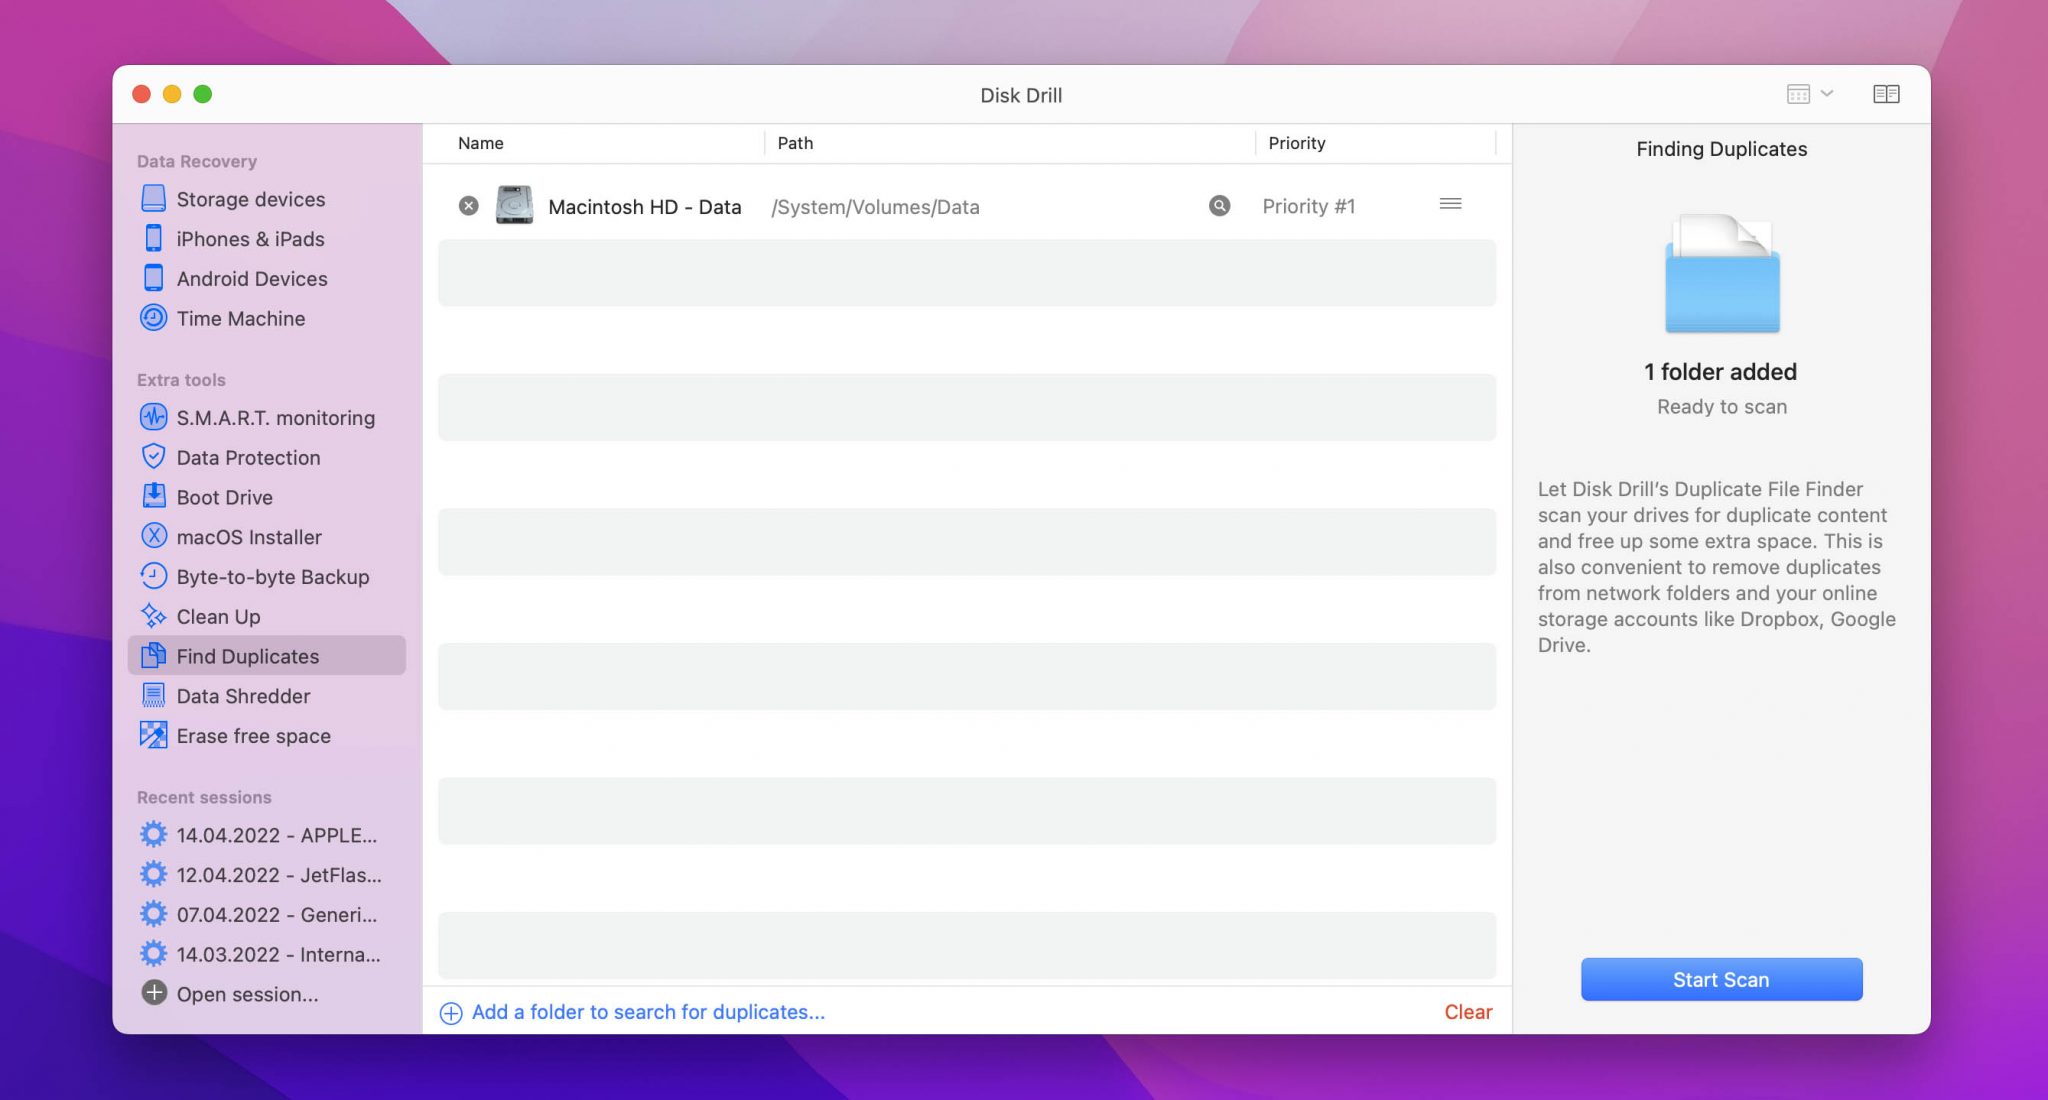Open Storage devices section
The height and width of the screenshot is (1100, 2048).
(251, 199)
